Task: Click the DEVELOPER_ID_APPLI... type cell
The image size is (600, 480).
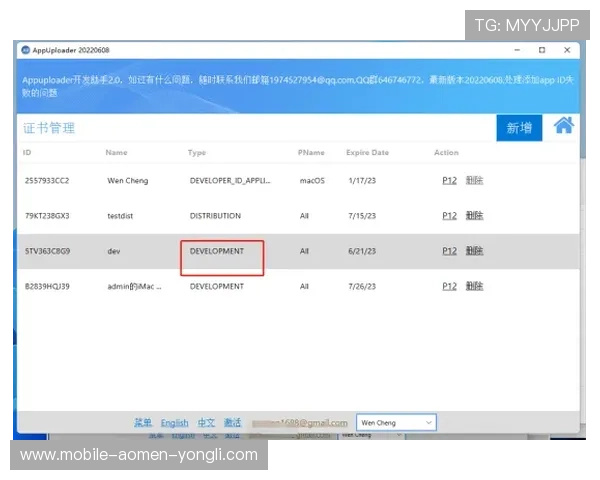Action: [x=230, y=180]
